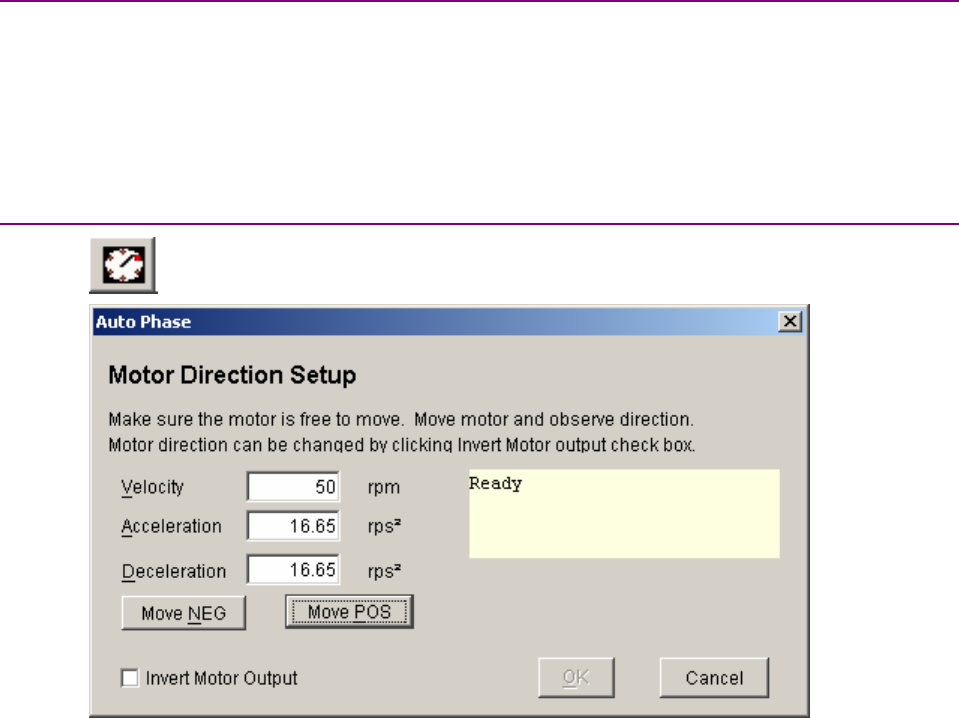
Task: Select the Velocity input field
Action: tap(293, 487)
